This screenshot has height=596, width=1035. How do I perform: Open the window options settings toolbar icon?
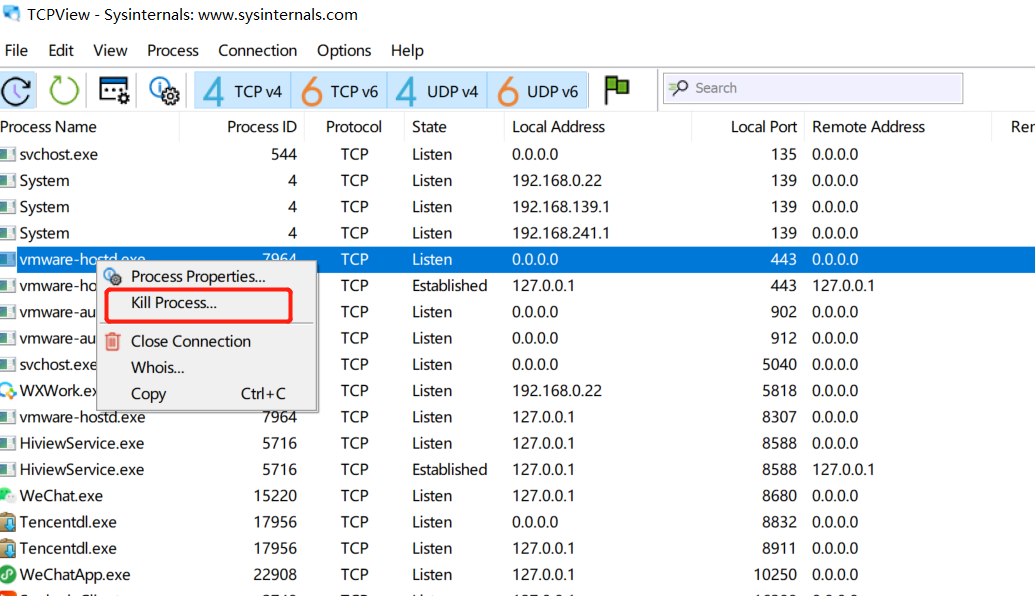click(x=114, y=90)
